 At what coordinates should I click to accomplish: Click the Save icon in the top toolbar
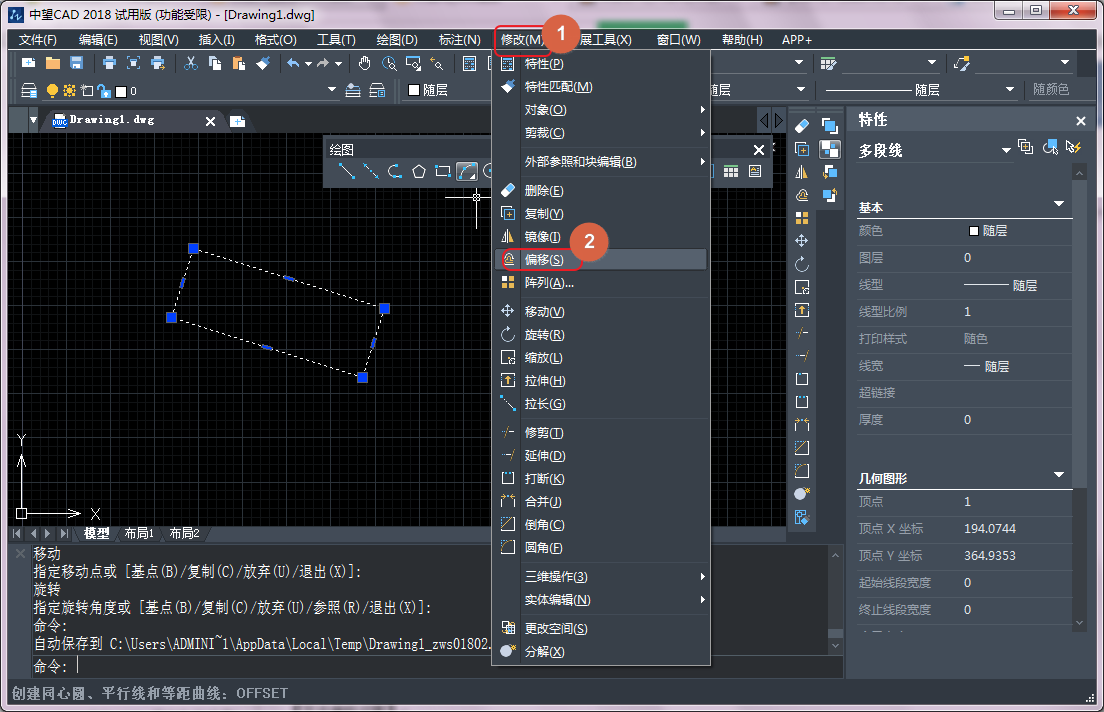(x=74, y=63)
